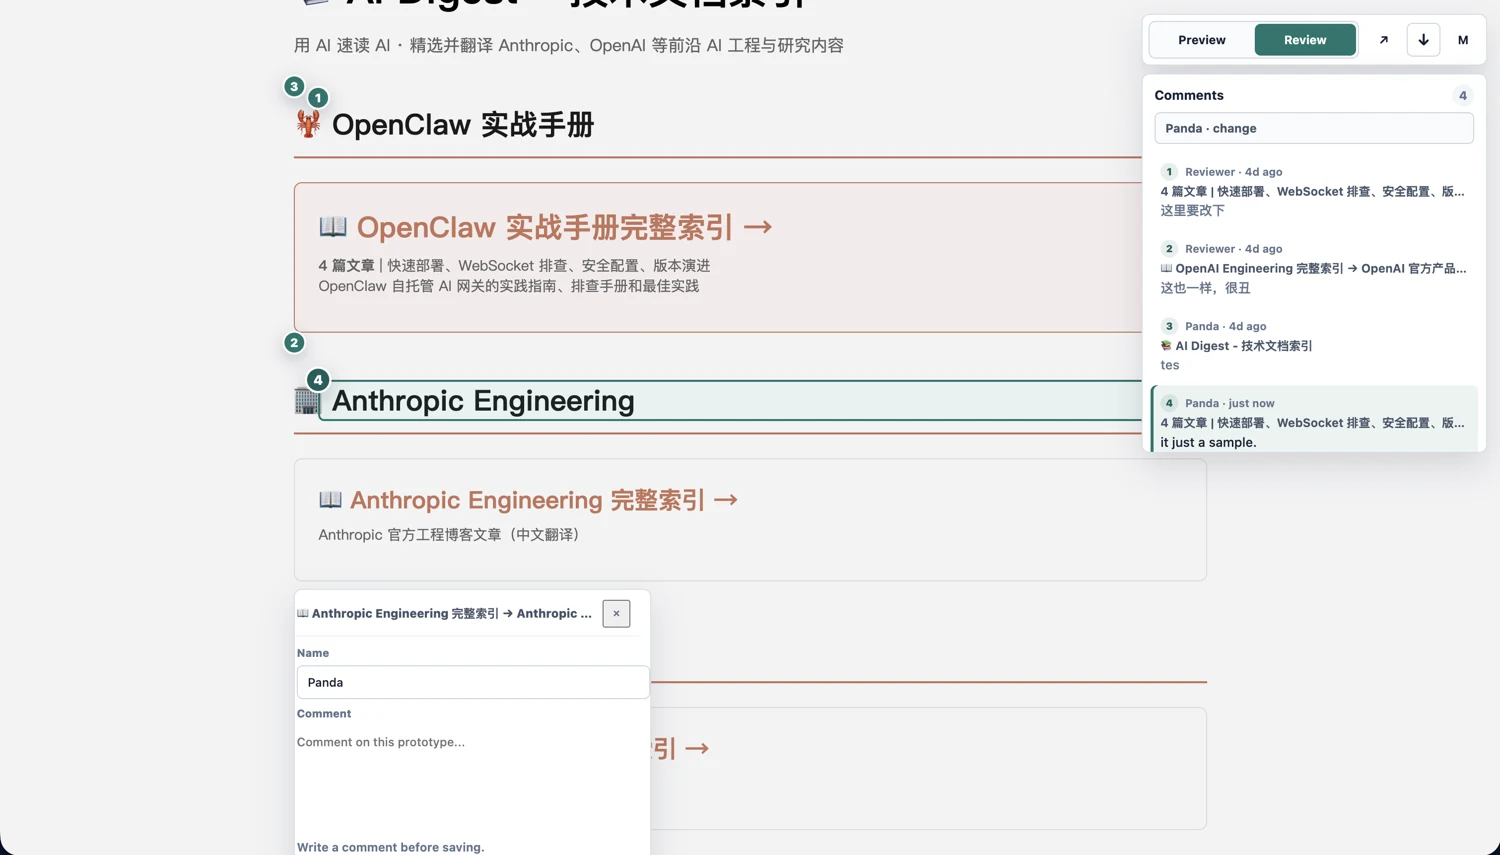The width and height of the screenshot is (1500, 855).
Task: Open comment 3 saying tes
Action: click(1313, 345)
